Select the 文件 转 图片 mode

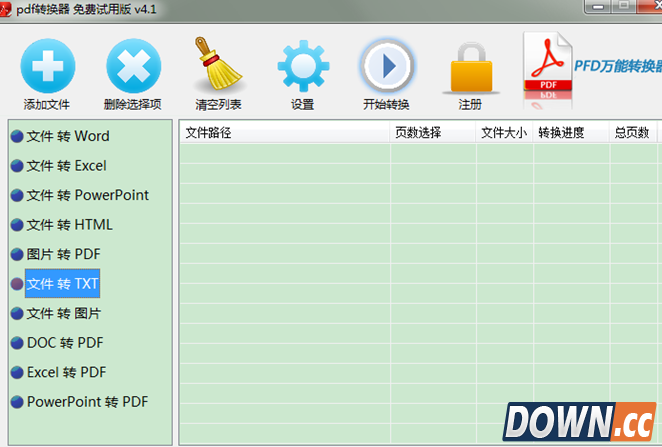click(64, 313)
